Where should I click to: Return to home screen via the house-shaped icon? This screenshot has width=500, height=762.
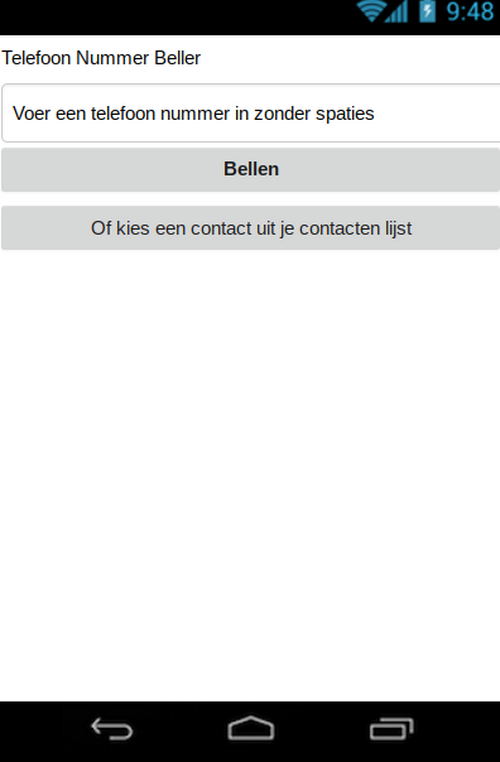pos(251,728)
